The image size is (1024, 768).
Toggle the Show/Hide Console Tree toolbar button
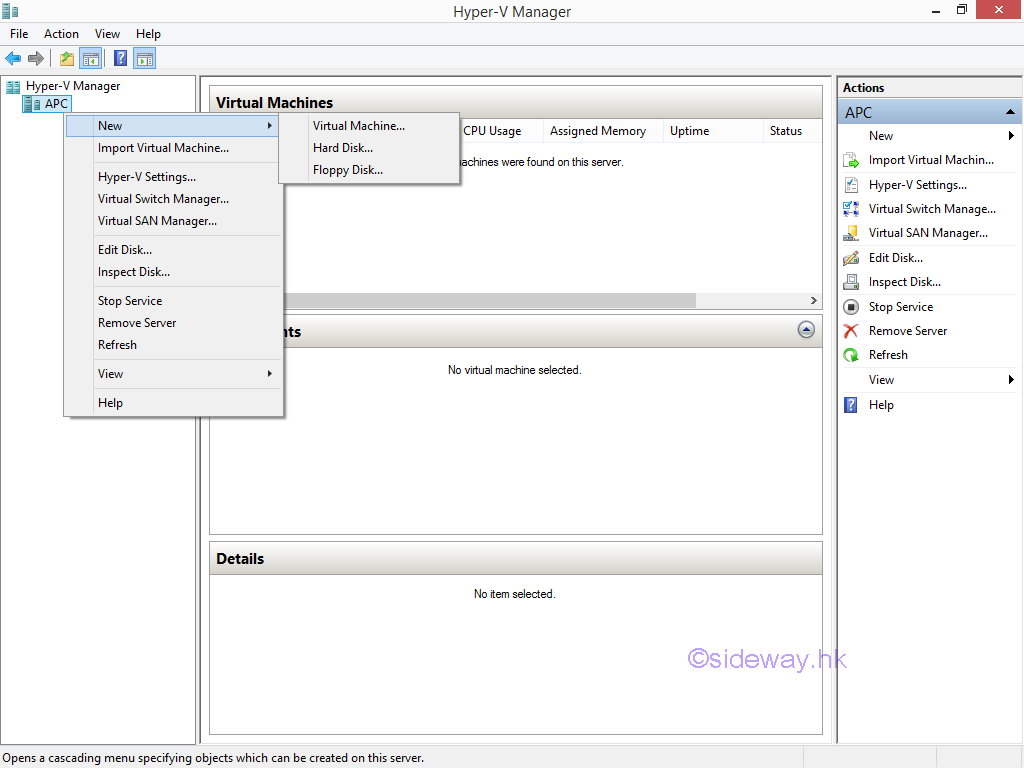[x=90, y=58]
